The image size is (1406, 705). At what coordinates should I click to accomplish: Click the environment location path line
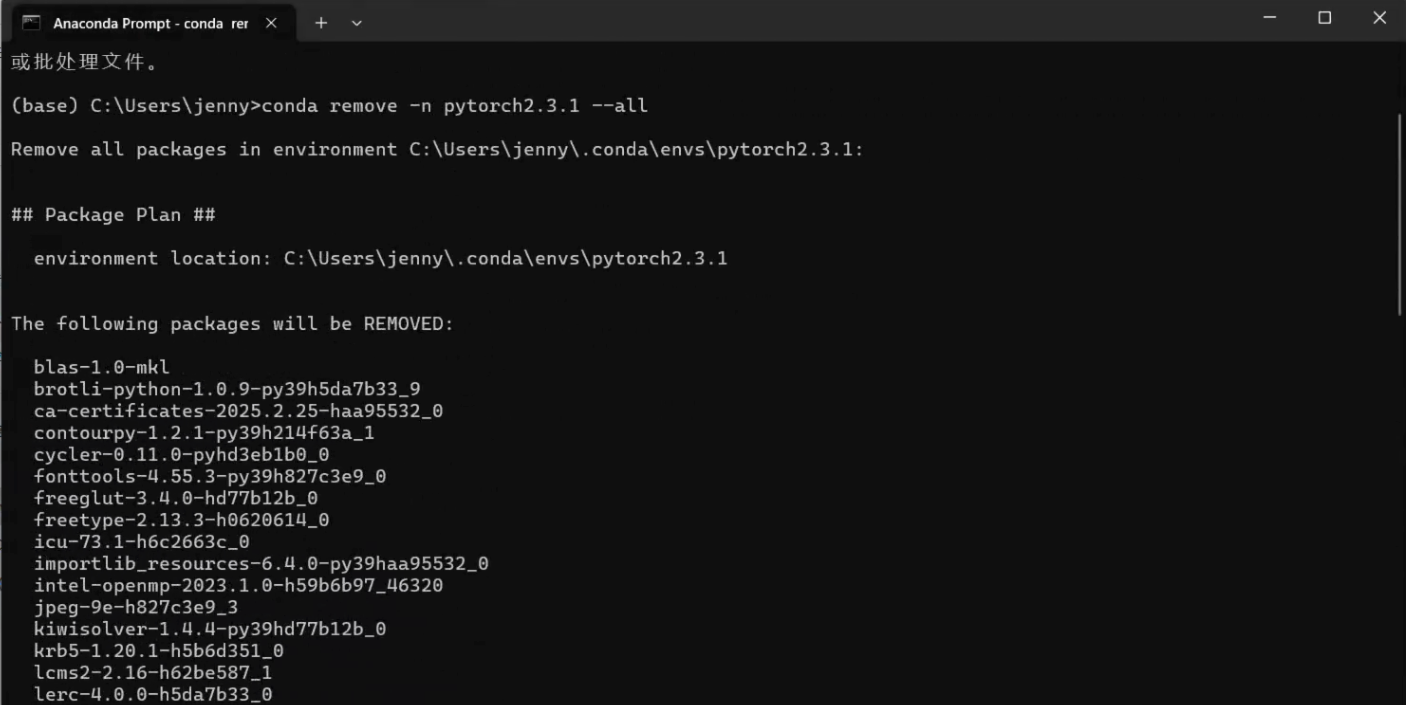[x=380, y=259]
